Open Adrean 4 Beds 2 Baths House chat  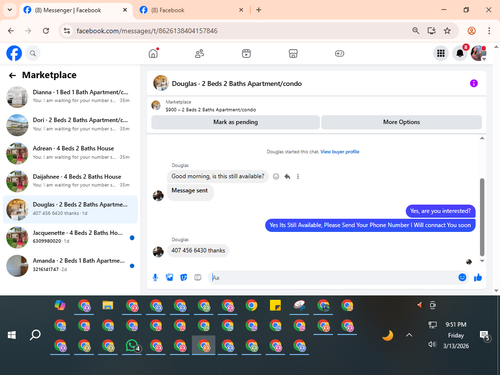[x=70, y=153]
